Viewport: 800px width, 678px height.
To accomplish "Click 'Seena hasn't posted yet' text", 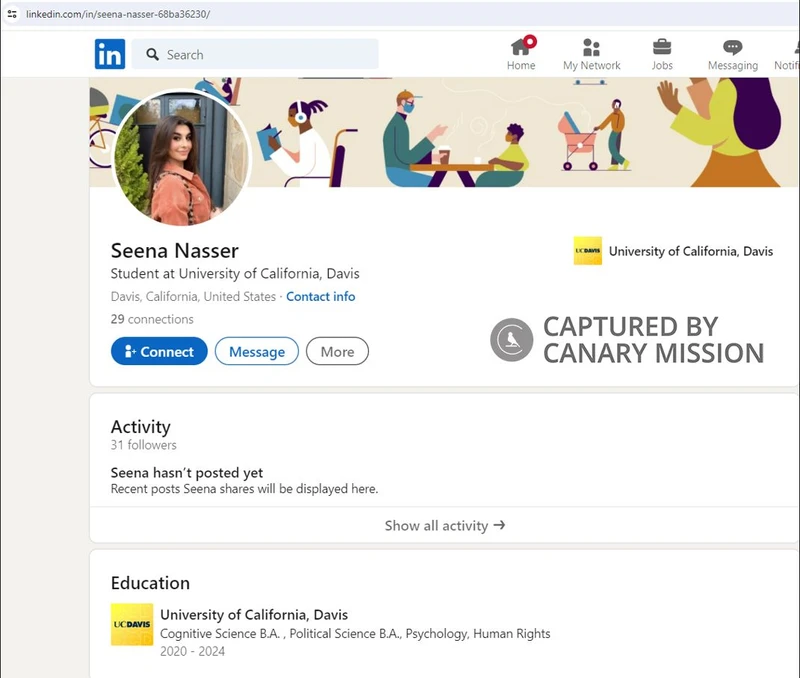I will coord(187,473).
